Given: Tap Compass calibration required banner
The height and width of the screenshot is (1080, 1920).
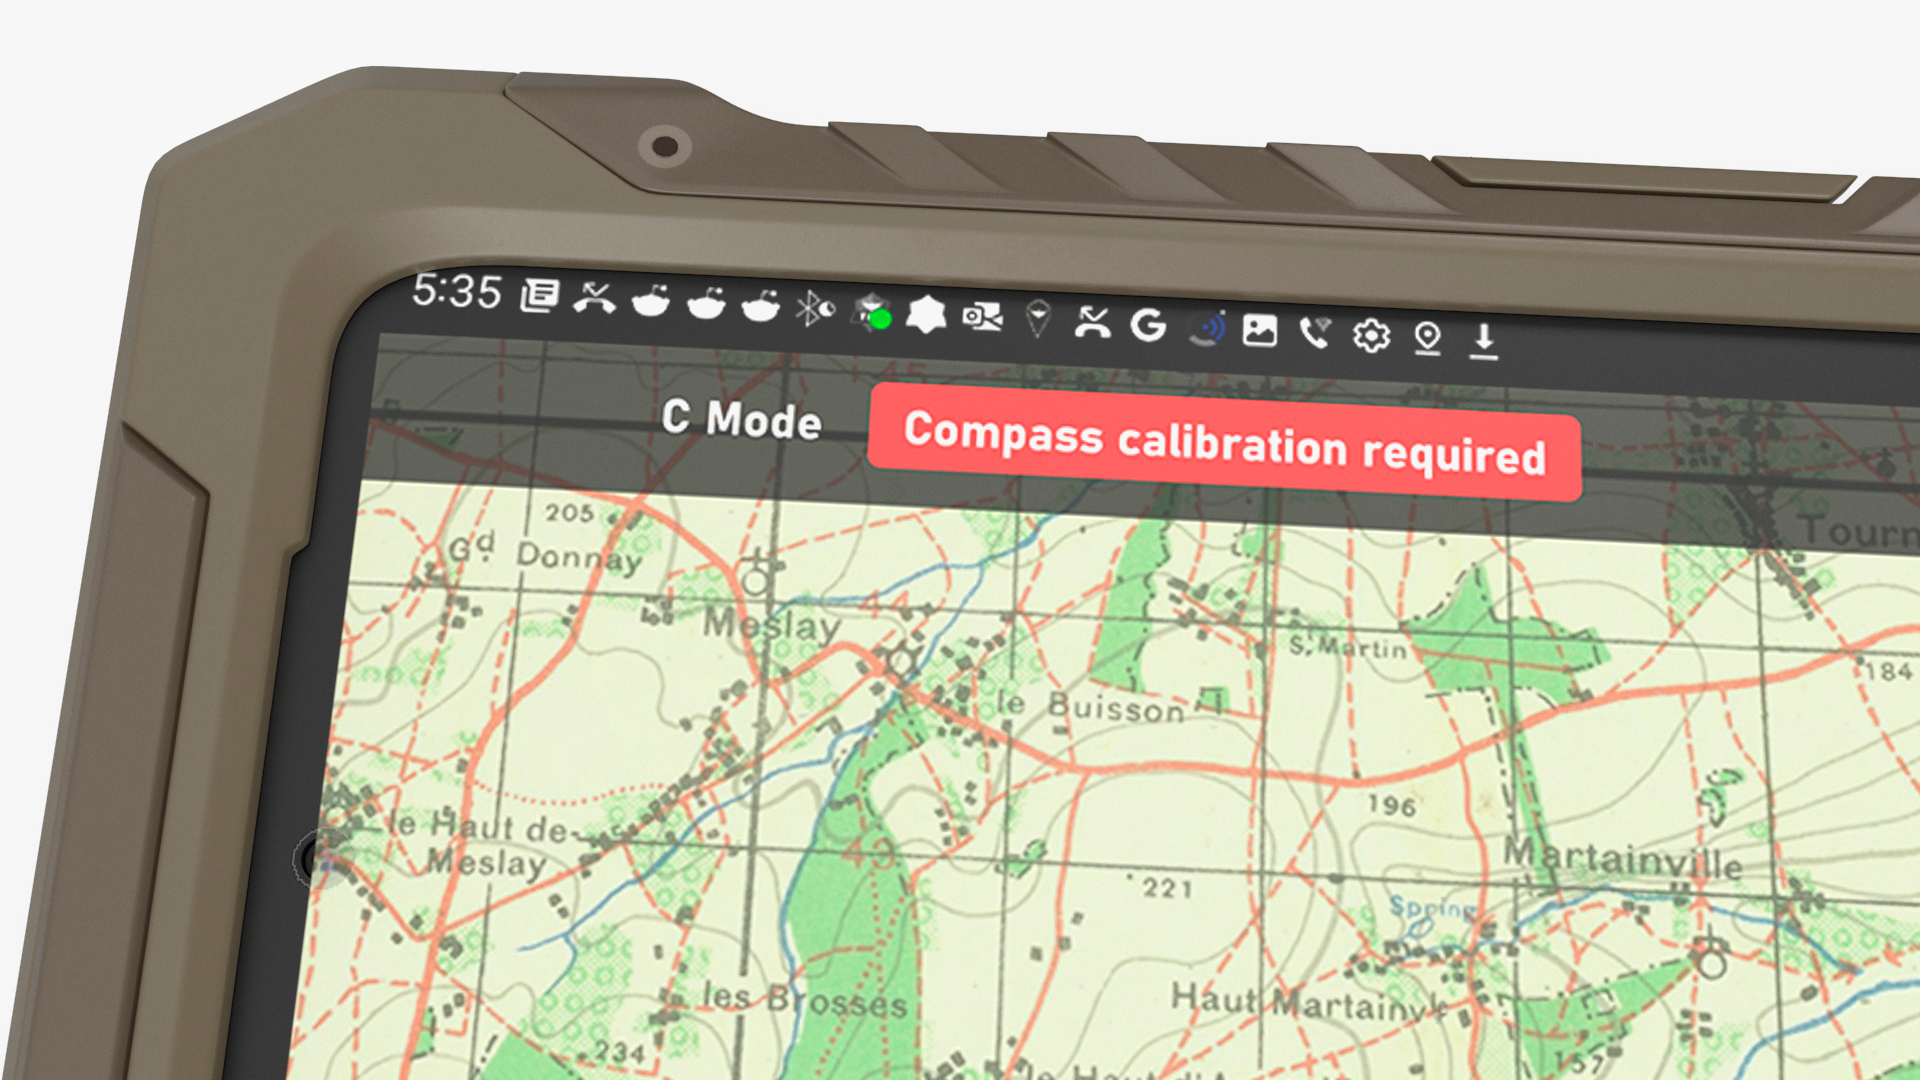Looking at the screenshot, I should [1225, 442].
